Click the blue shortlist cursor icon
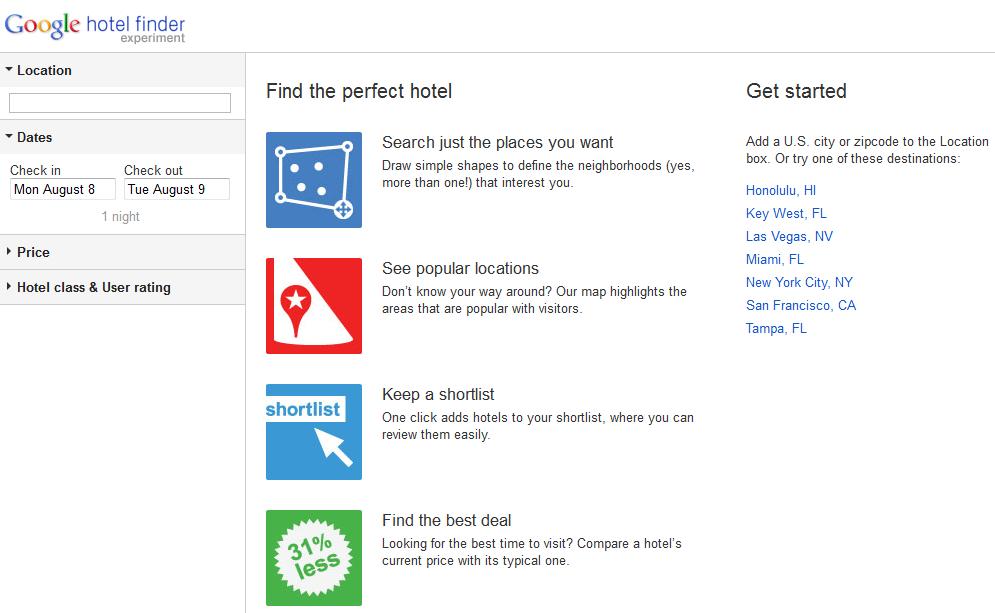Image resolution: width=995 pixels, height=613 pixels. (x=313, y=432)
